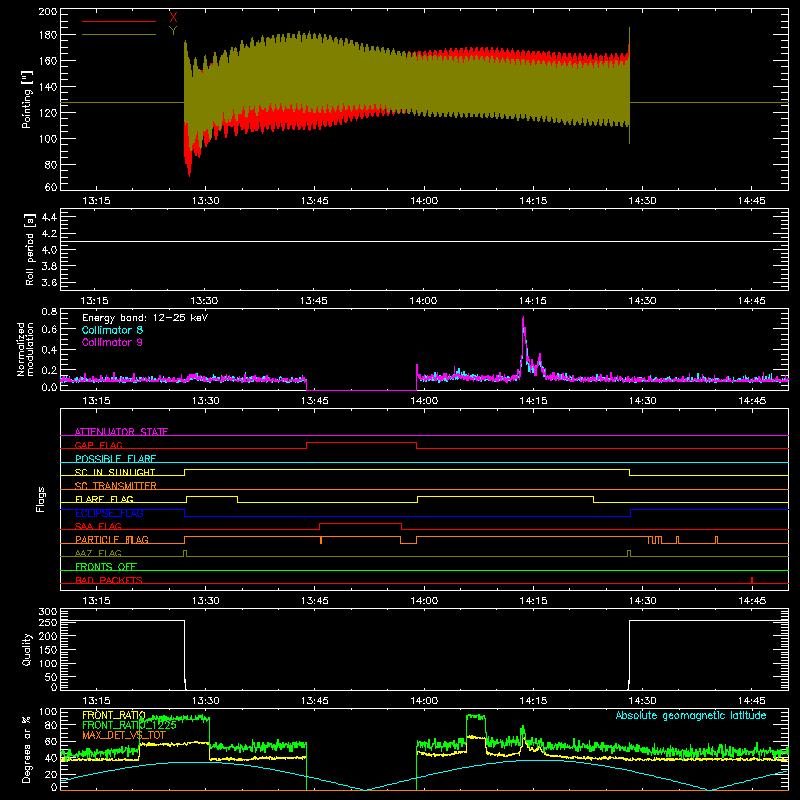800x800 pixels.
Task: Click the ATTENUATOR_STATE flag label
Action: pyautogui.click(x=121, y=432)
